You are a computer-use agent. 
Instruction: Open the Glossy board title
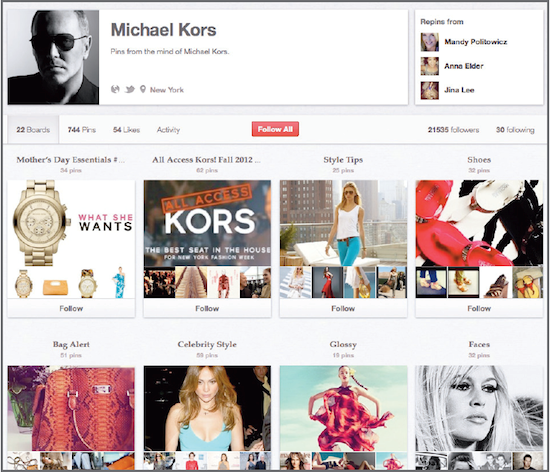(x=343, y=344)
